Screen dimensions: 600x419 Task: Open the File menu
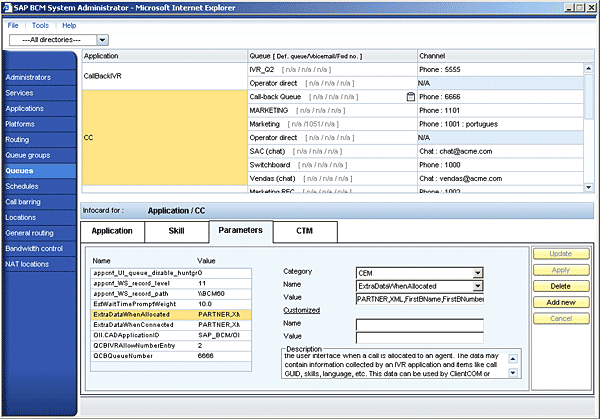point(14,24)
